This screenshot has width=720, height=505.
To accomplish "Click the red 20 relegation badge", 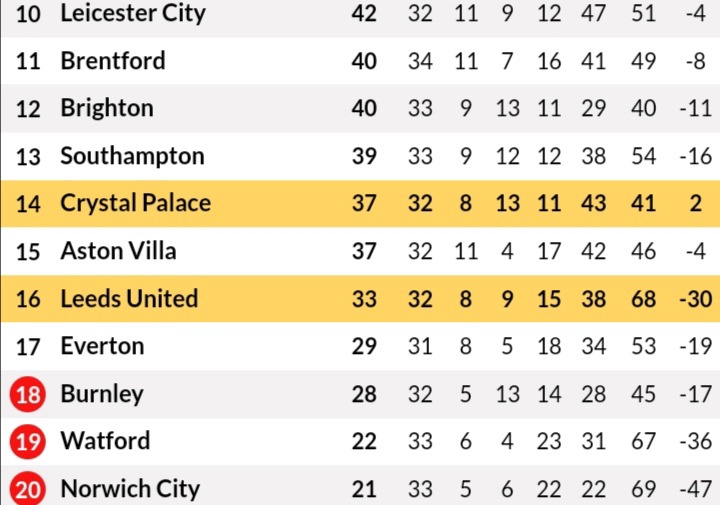I will click(28, 488).
